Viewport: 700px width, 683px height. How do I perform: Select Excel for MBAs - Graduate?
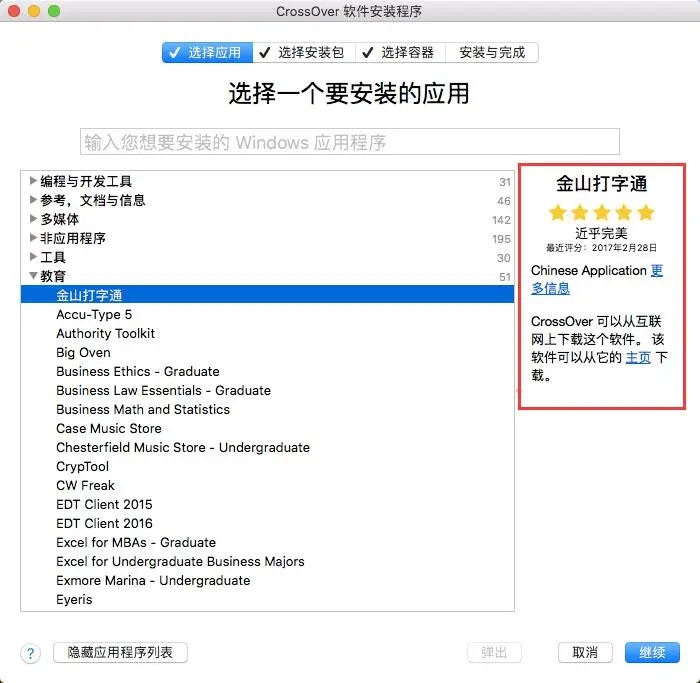pos(267,542)
